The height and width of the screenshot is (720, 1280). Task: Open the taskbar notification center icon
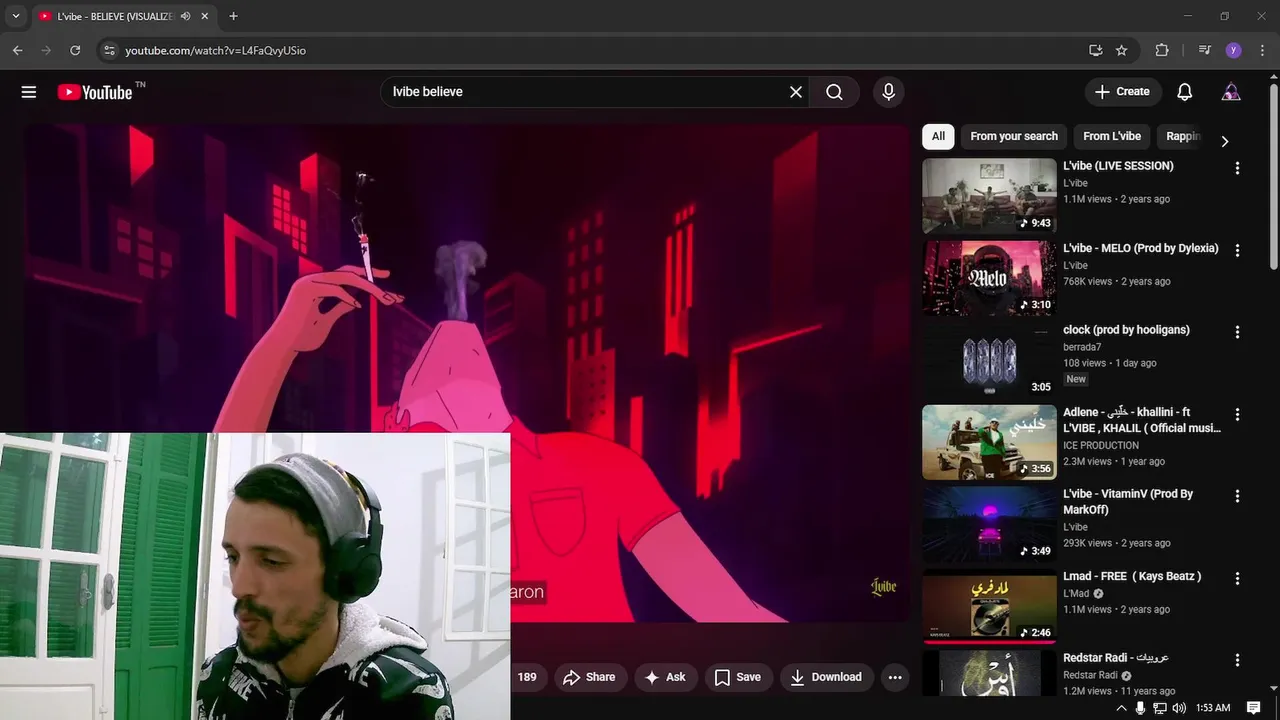1254,708
